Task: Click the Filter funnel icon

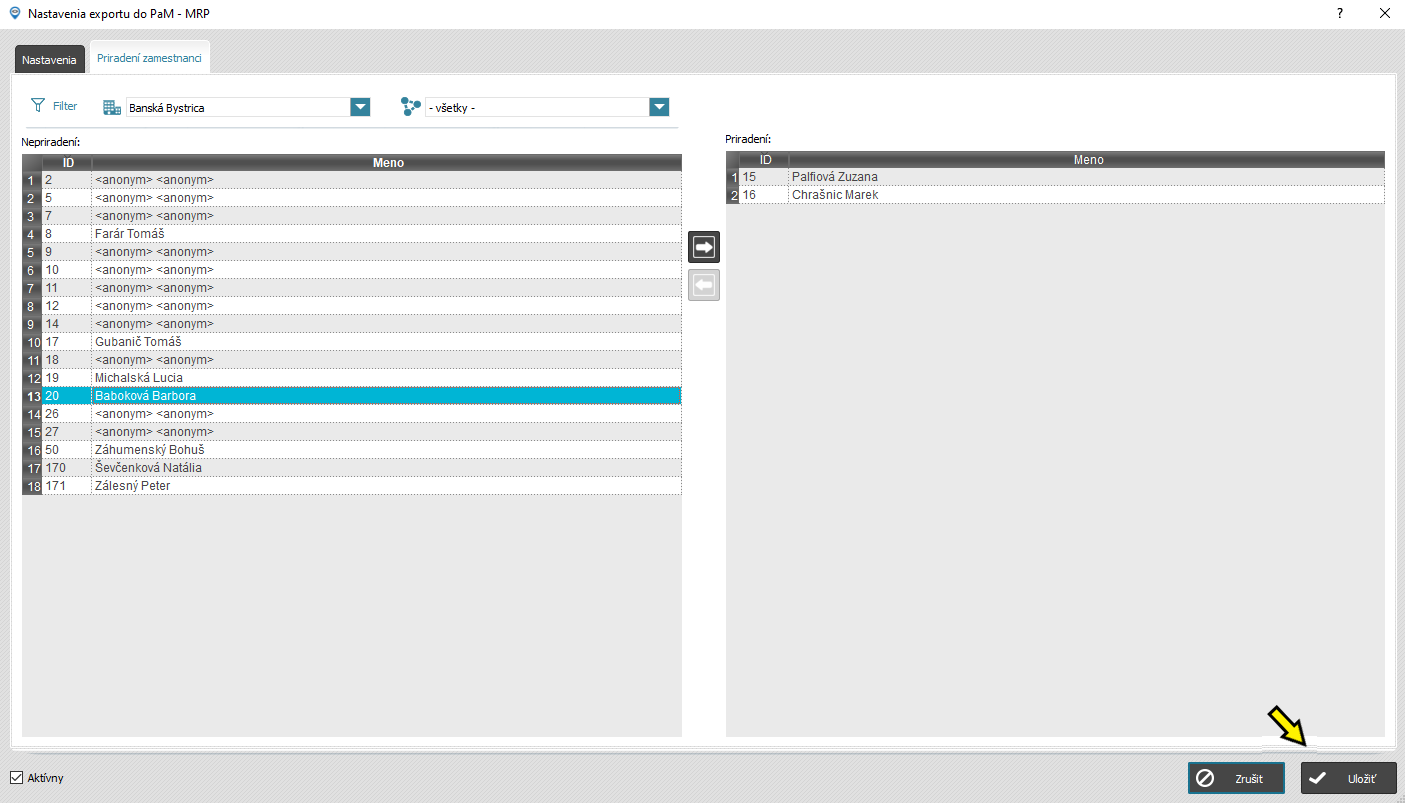Action: 38,105
